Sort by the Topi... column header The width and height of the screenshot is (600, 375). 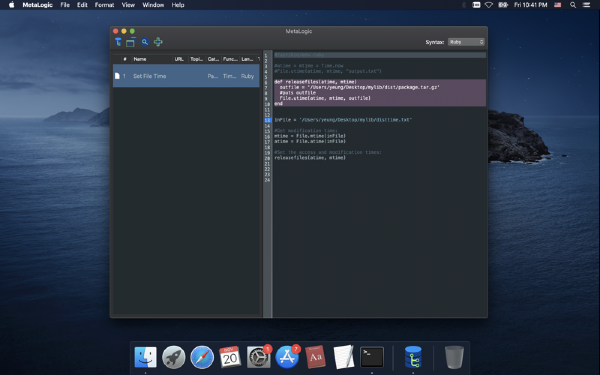point(197,59)
